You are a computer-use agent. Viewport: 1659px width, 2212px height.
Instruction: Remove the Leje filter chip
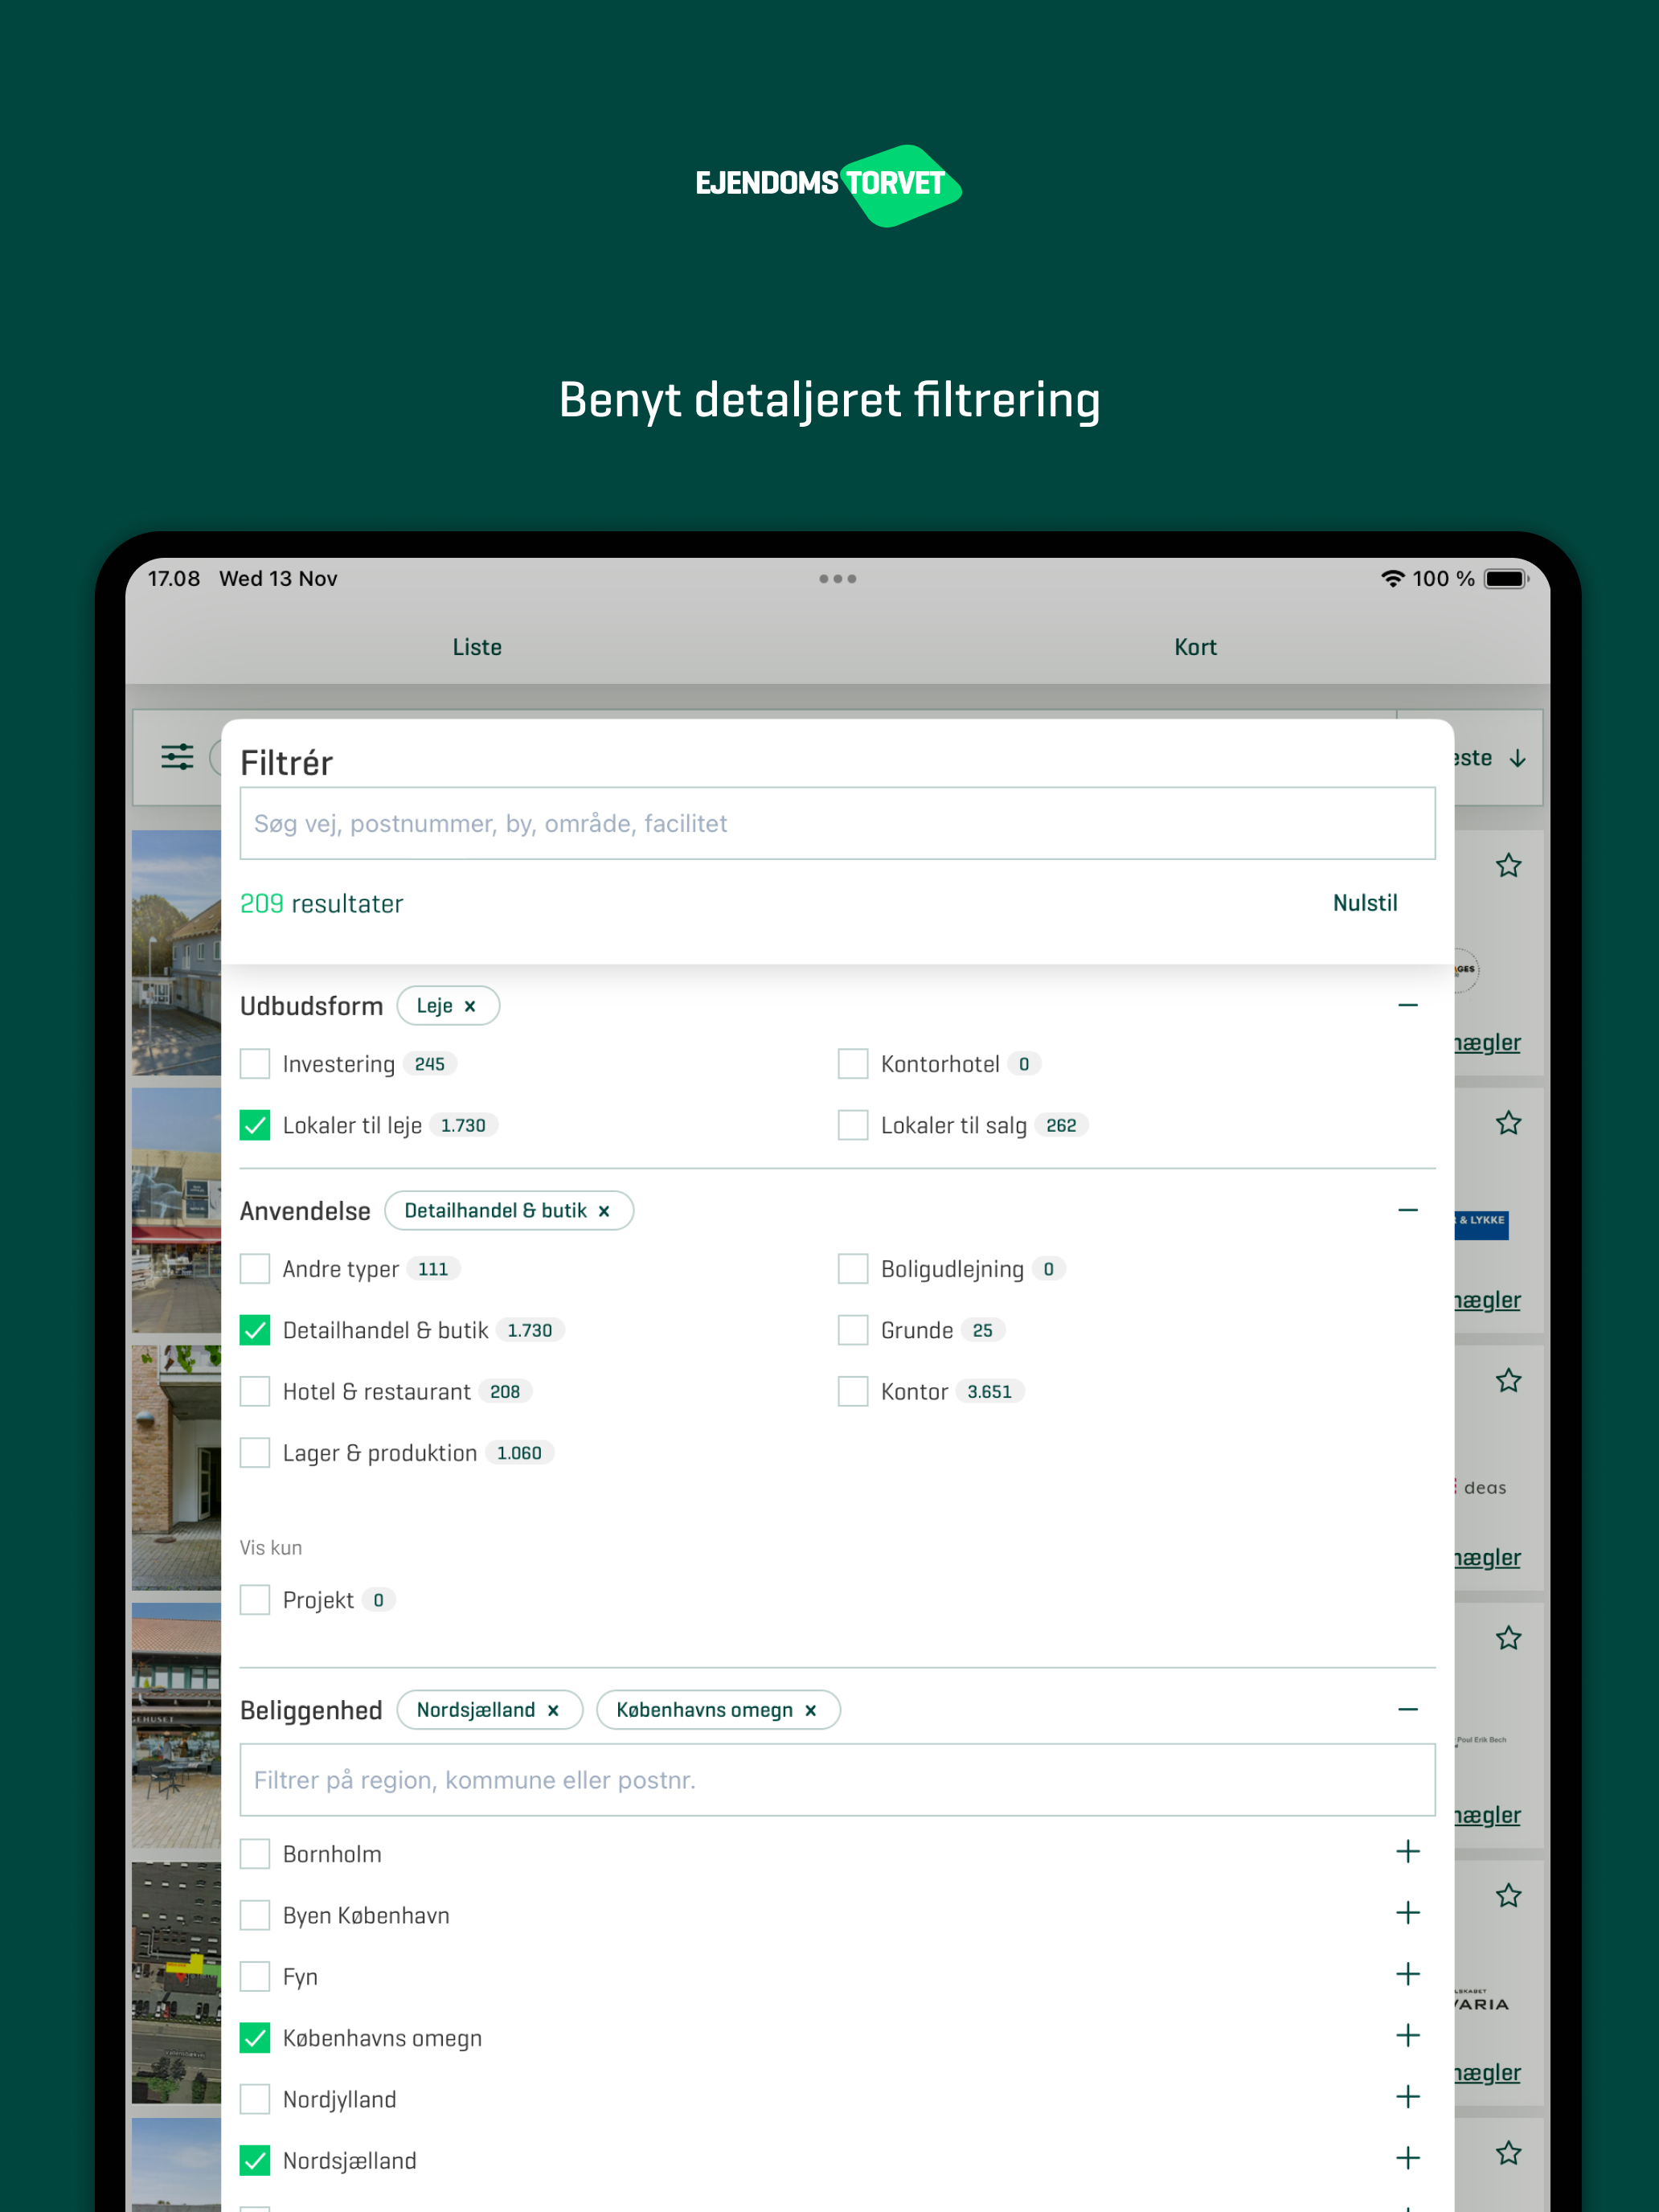coord(470,1006)
